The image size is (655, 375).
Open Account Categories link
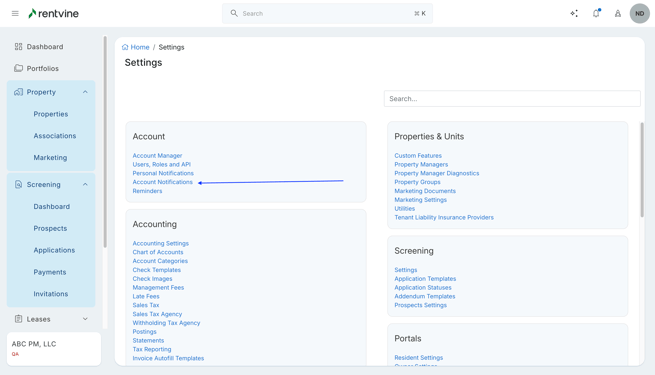coord(160,261)
